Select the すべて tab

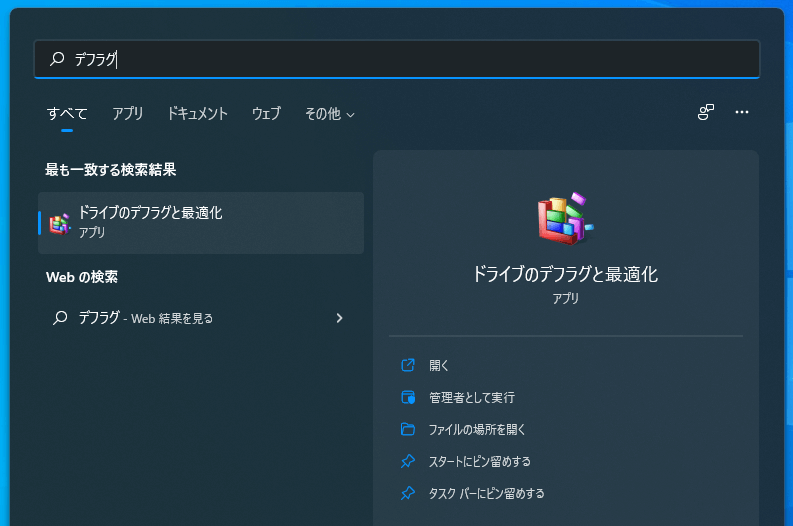pos(67,113)
